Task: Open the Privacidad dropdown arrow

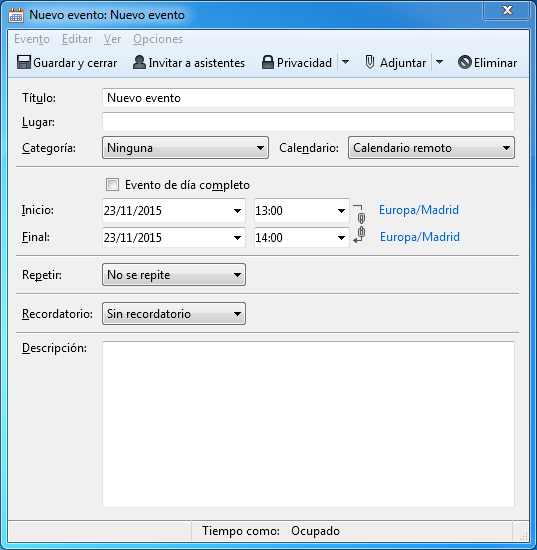Action: (345, 62)
